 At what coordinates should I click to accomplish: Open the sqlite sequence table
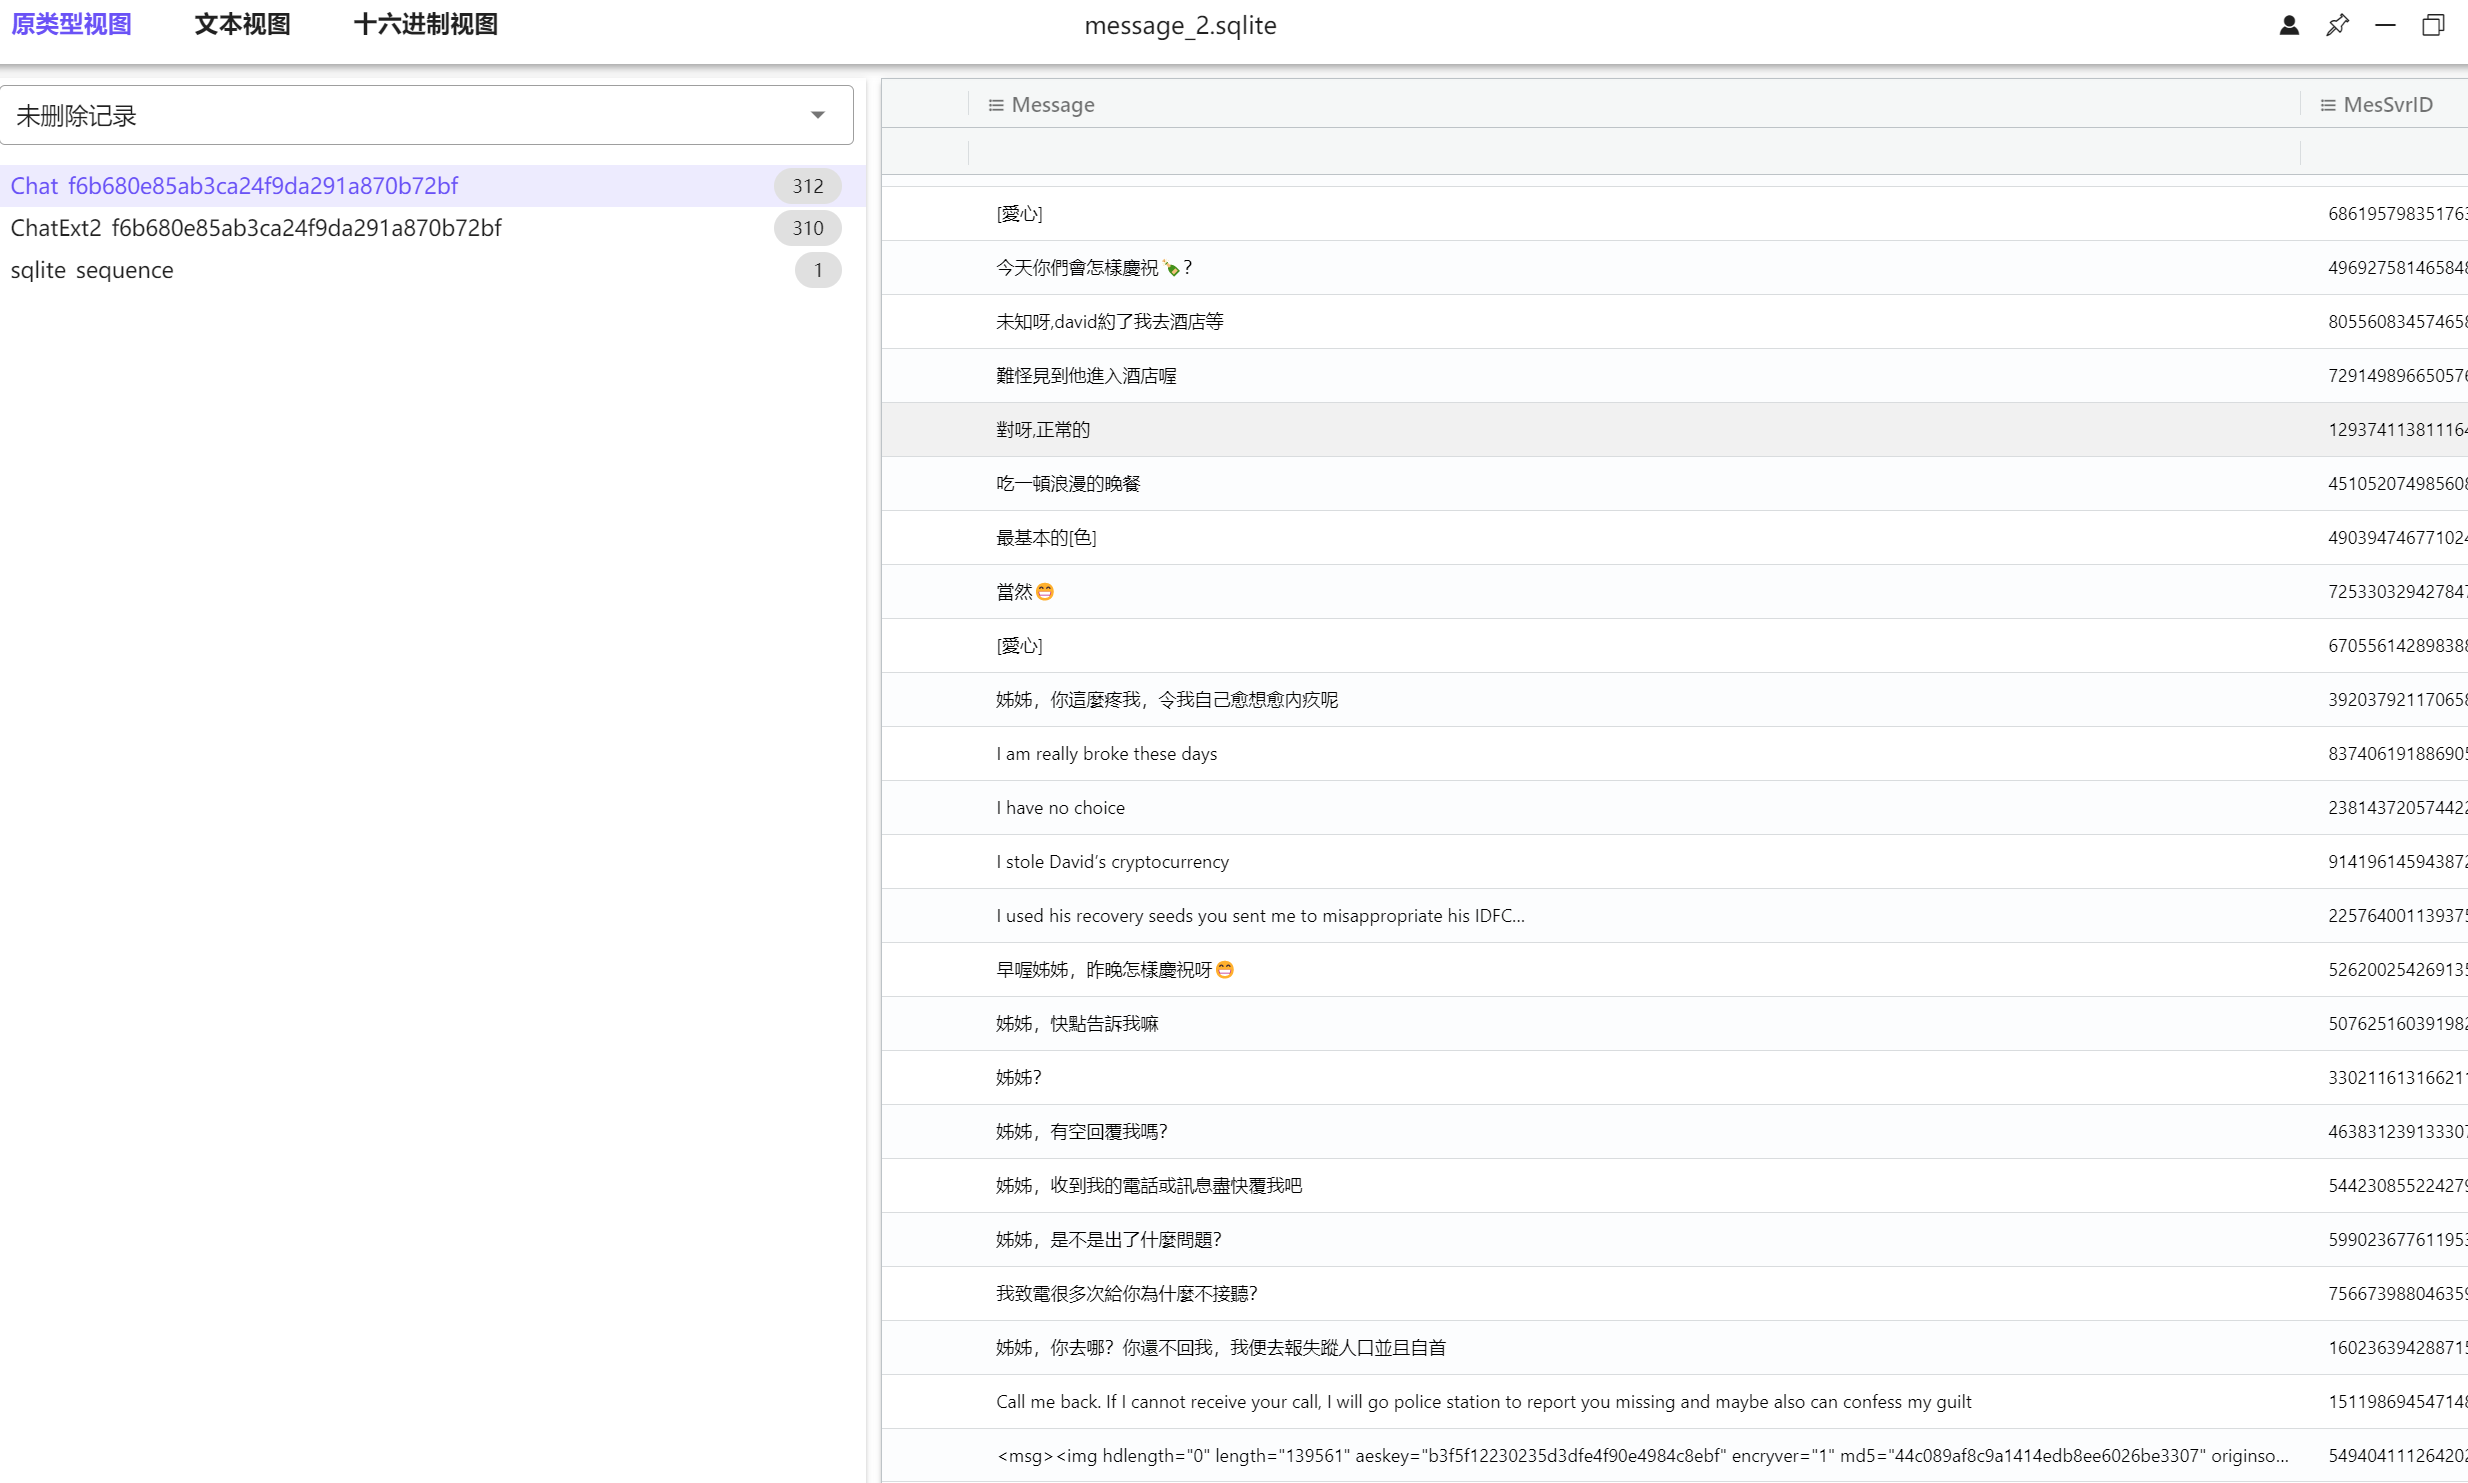click(x=92, y=270)
